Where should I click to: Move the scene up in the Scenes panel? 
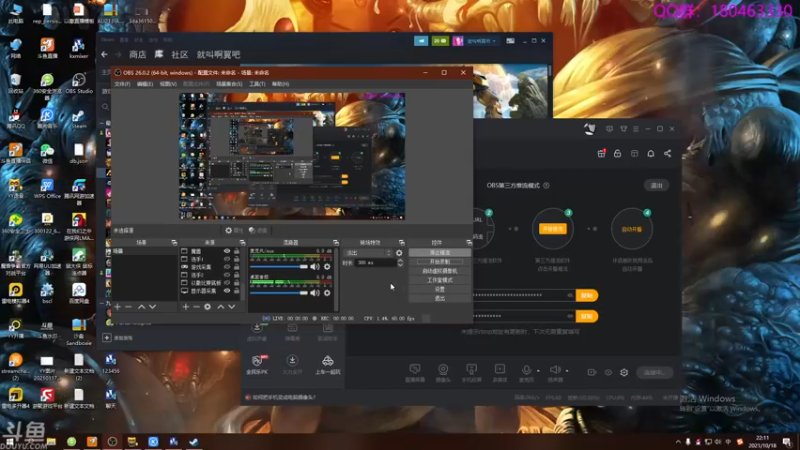(x=141, y=307)
